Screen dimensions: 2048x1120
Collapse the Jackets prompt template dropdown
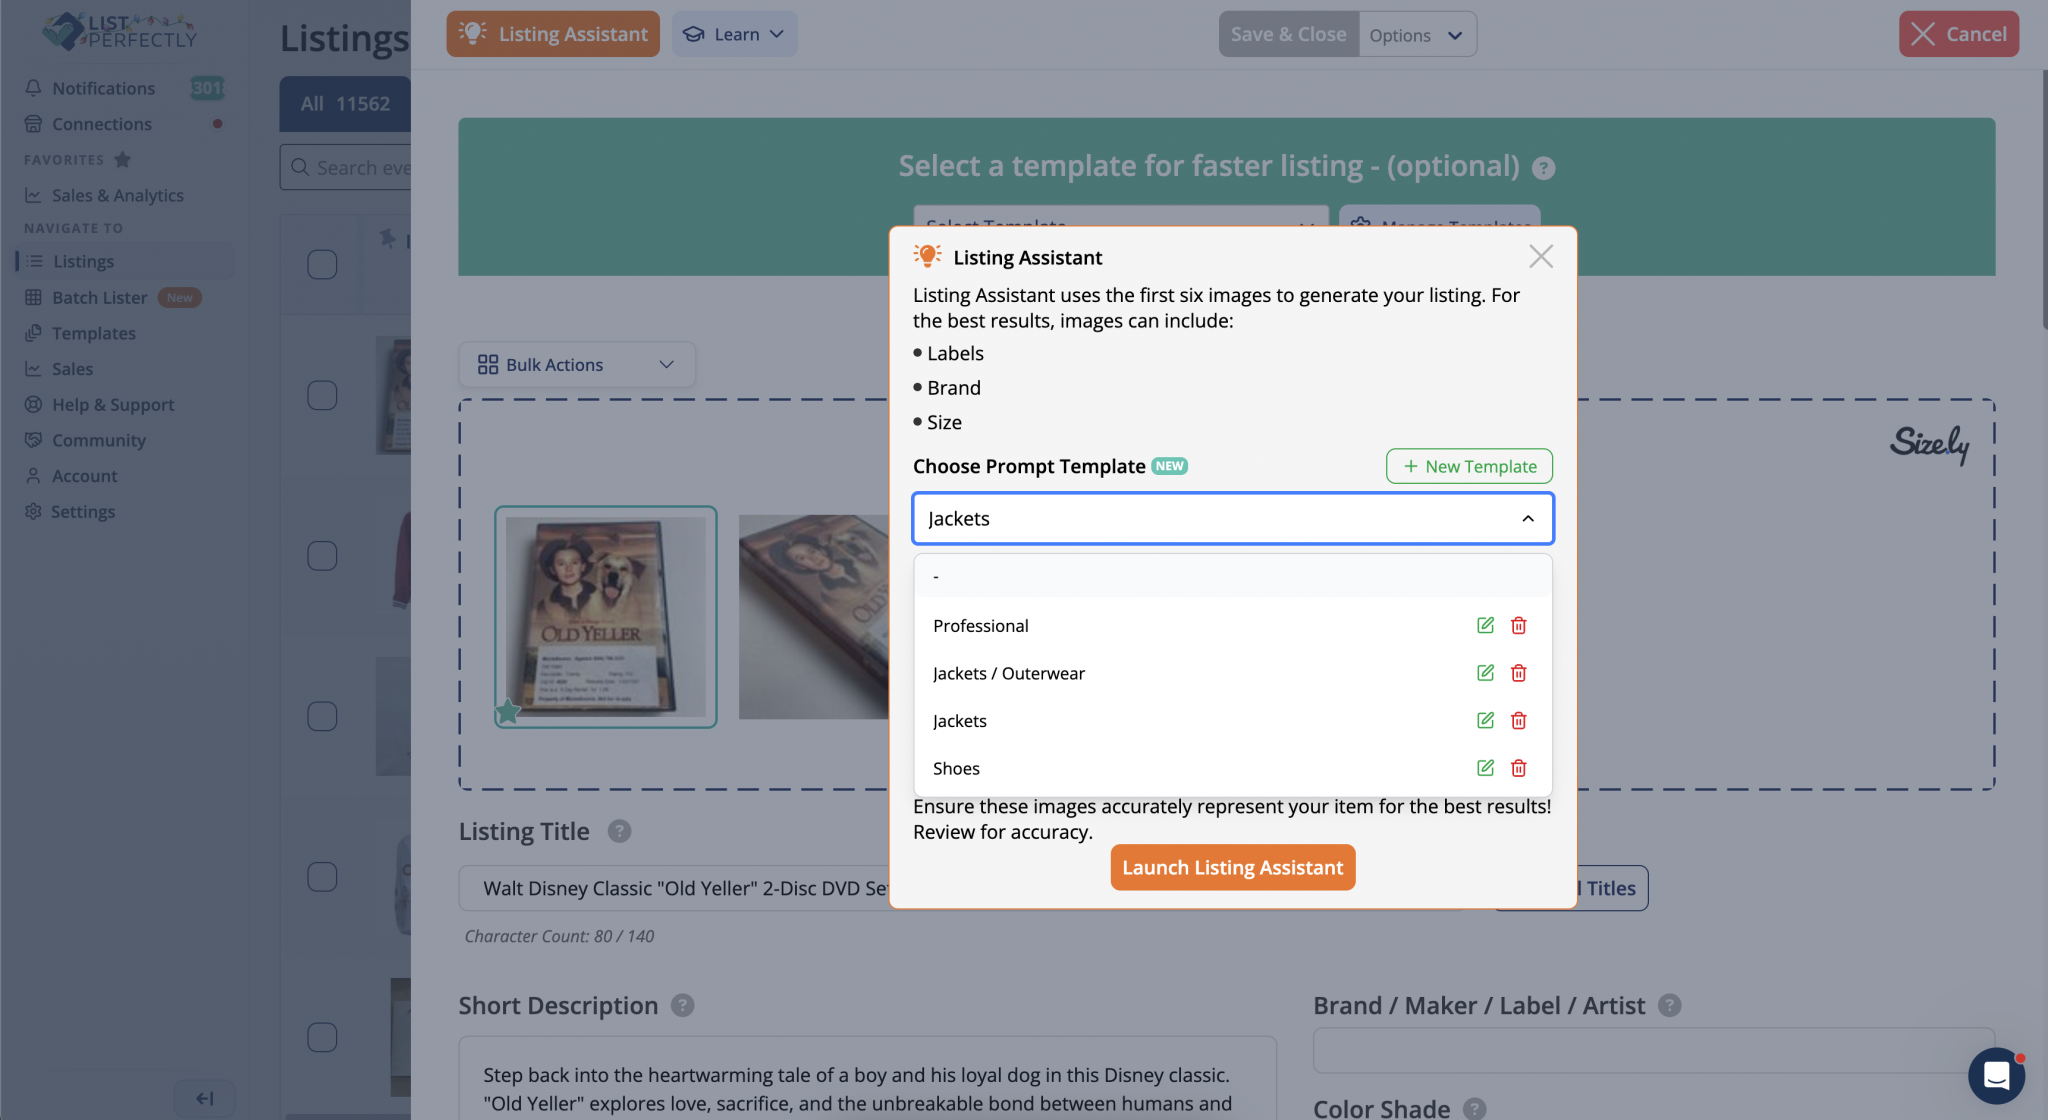(x=1527, y=518)
